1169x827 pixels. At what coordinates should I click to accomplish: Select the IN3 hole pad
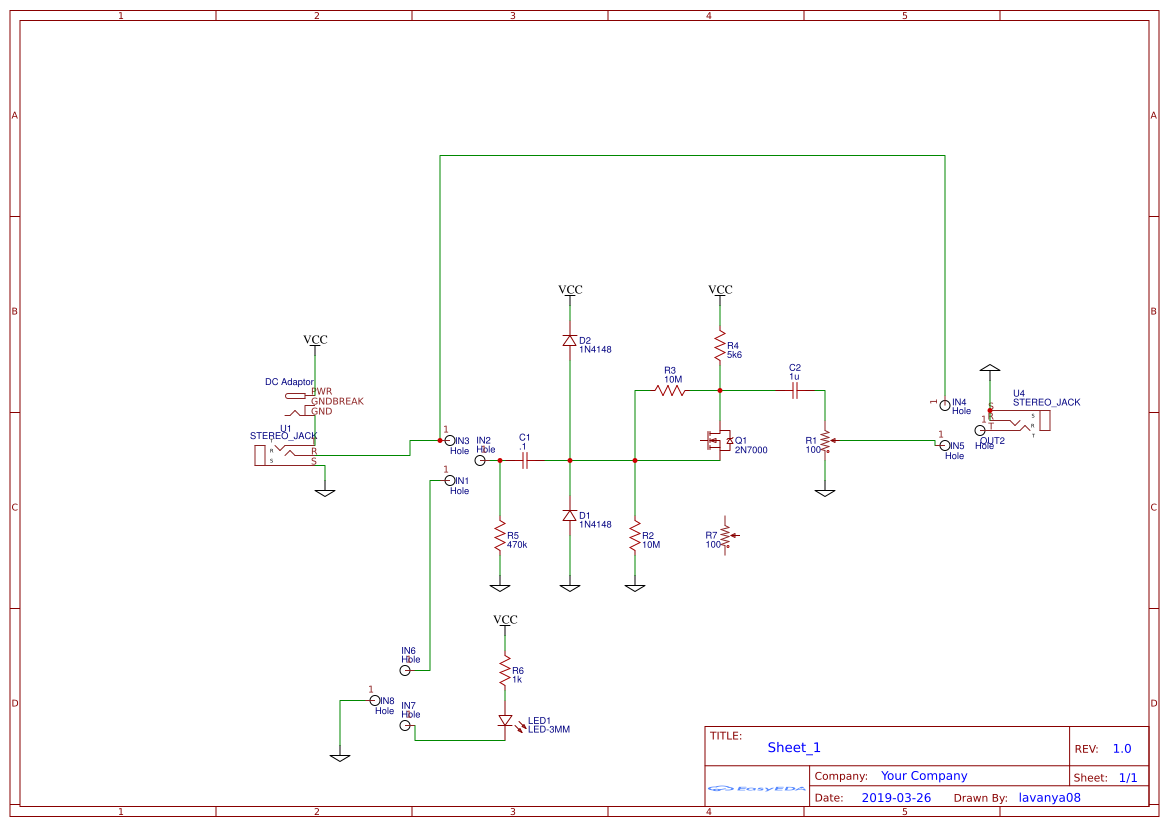tap(450, 441)
